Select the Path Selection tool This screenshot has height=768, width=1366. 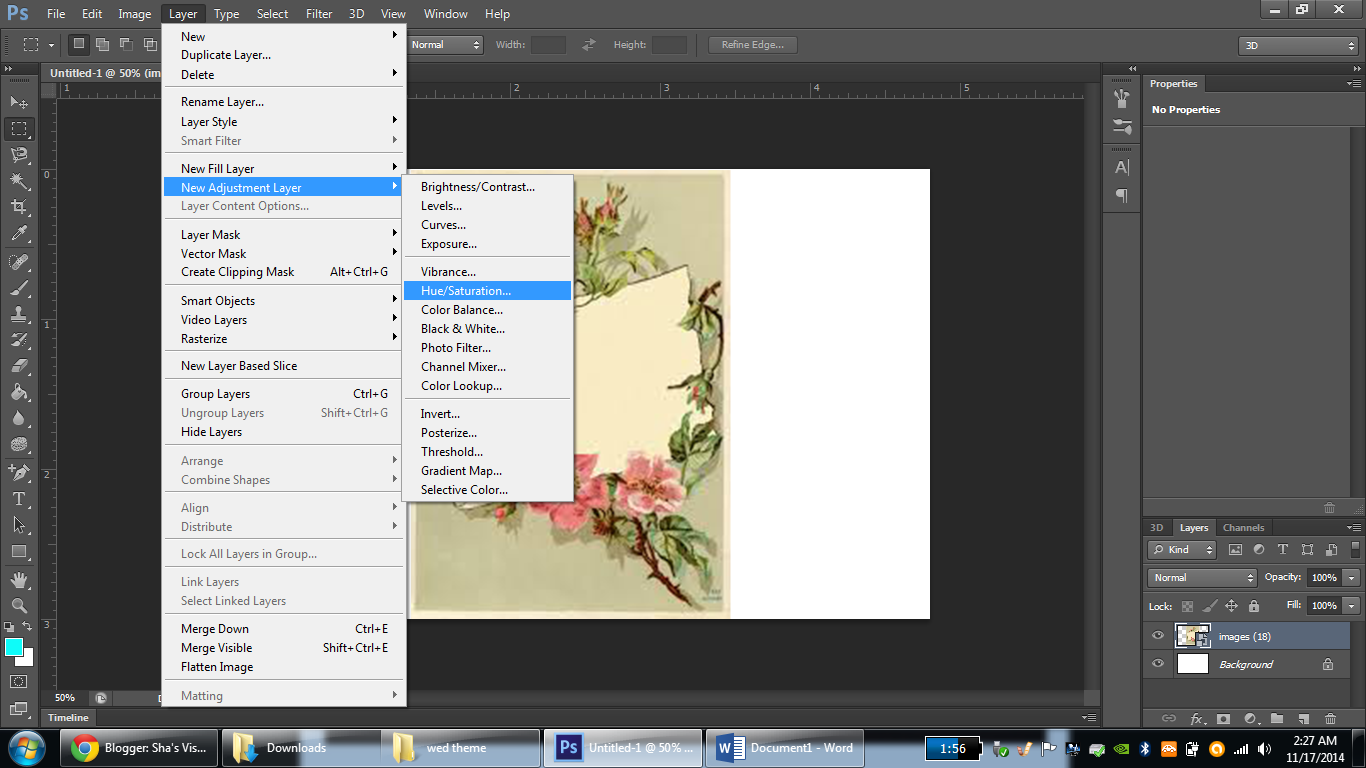tap(19, 524)
